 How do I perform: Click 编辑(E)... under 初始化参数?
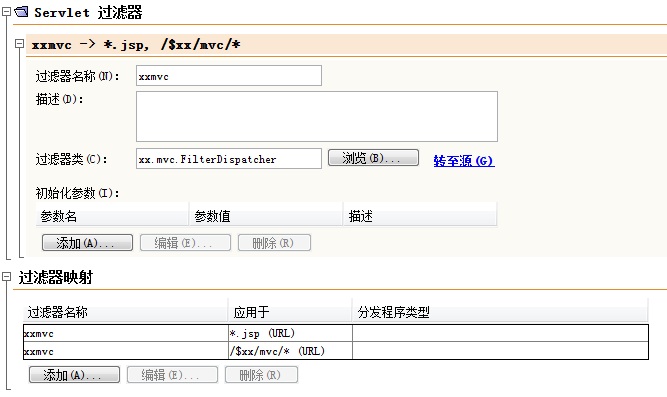click(185, 243)
